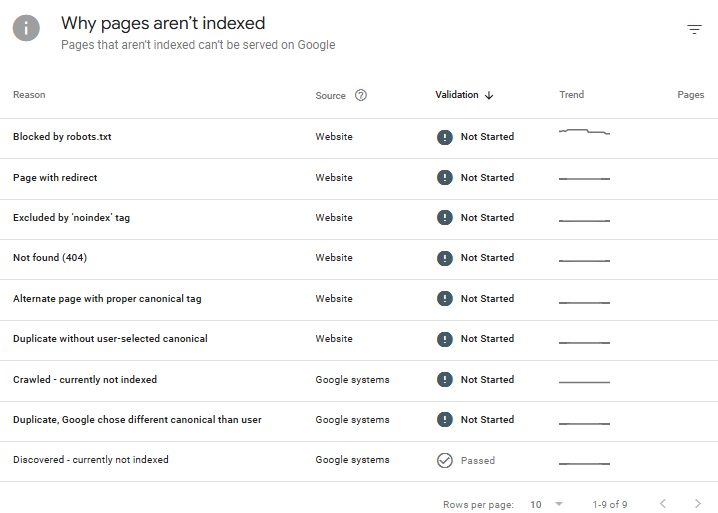Click the Source column help icon
The height and width of the screenshot is (513, 718).
pos(361,96)
